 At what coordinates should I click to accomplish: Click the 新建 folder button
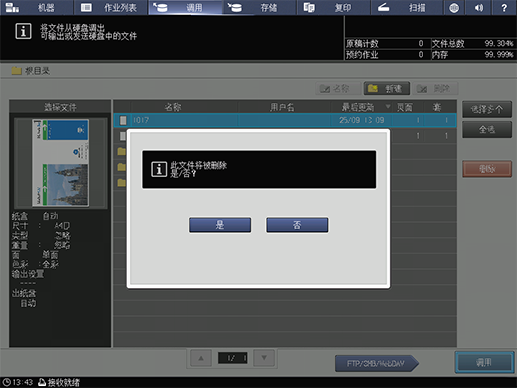point(387,88)
